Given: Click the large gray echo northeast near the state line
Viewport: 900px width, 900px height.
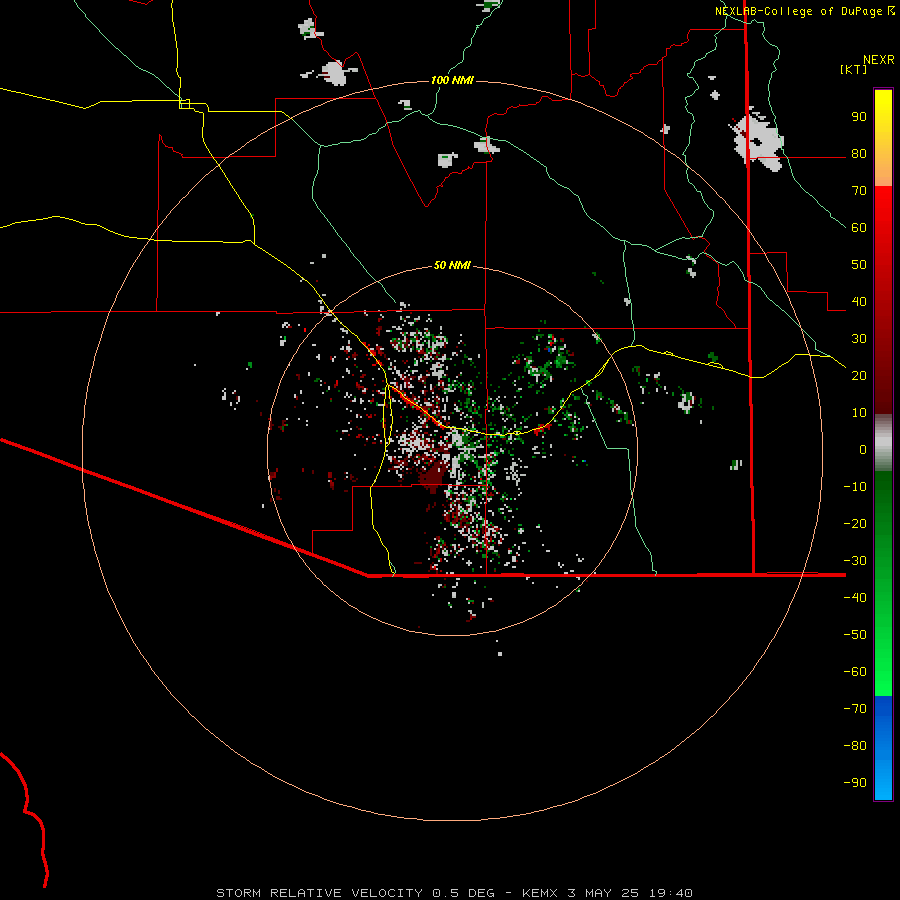Looking at the screenshot, I should tap(757, 139).
